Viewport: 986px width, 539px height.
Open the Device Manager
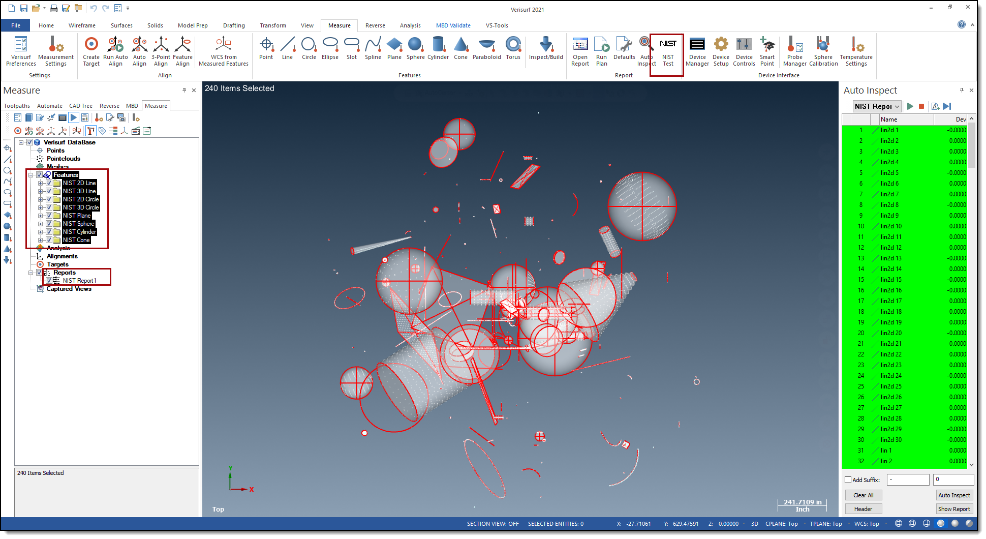697,51
